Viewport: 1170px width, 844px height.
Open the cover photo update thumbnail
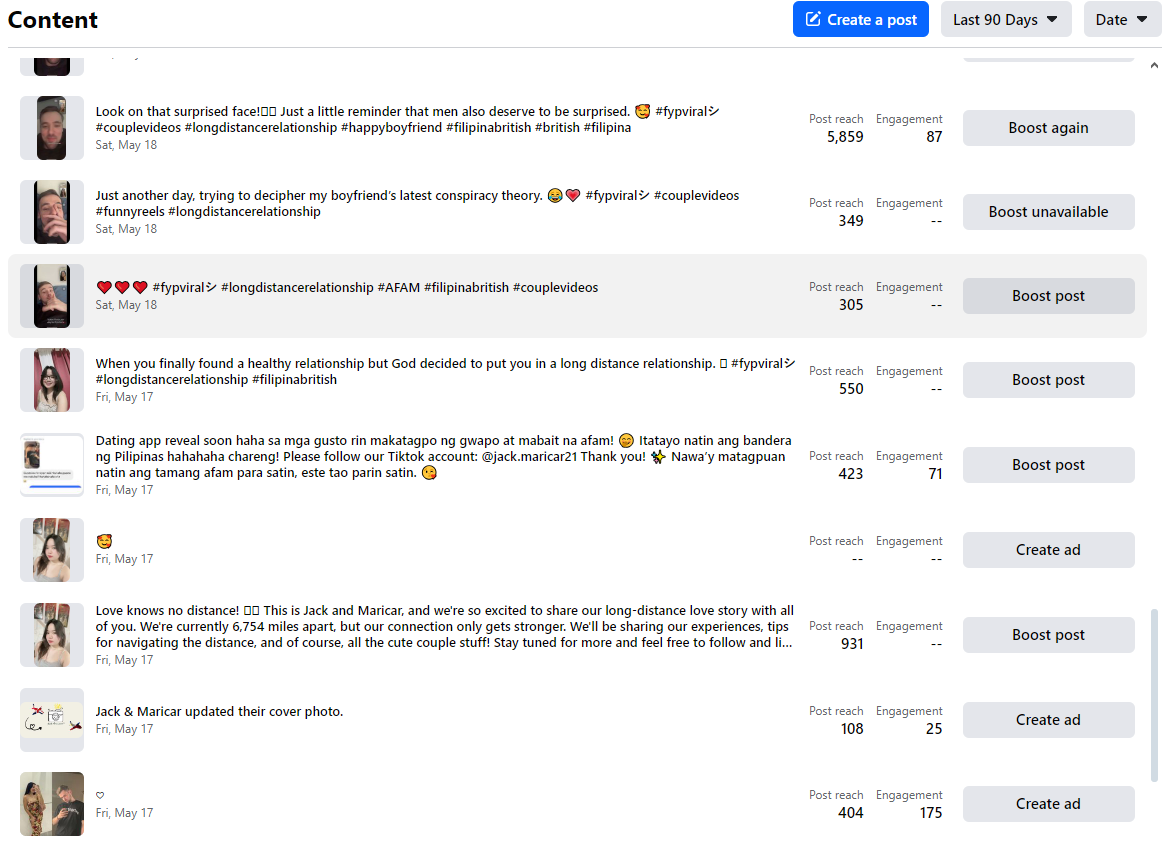coord(52,720)
